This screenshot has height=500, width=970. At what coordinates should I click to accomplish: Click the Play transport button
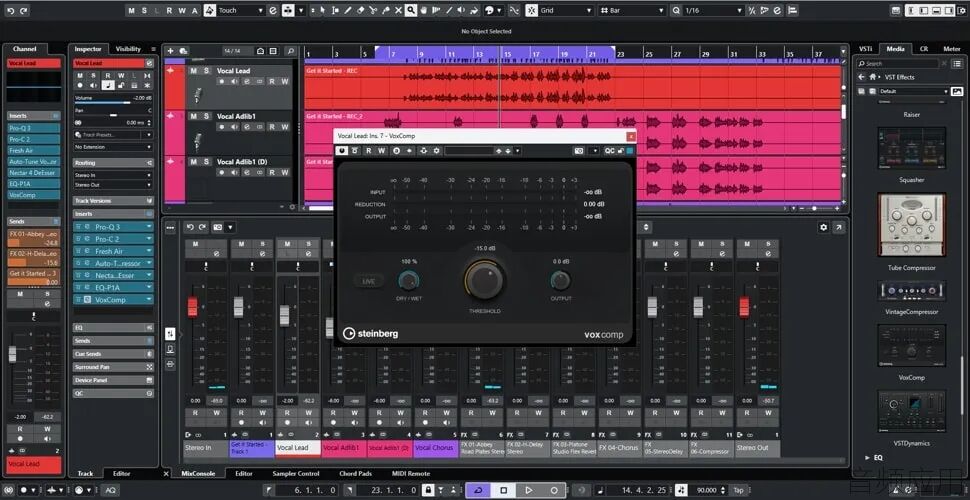tap(529, 490)
